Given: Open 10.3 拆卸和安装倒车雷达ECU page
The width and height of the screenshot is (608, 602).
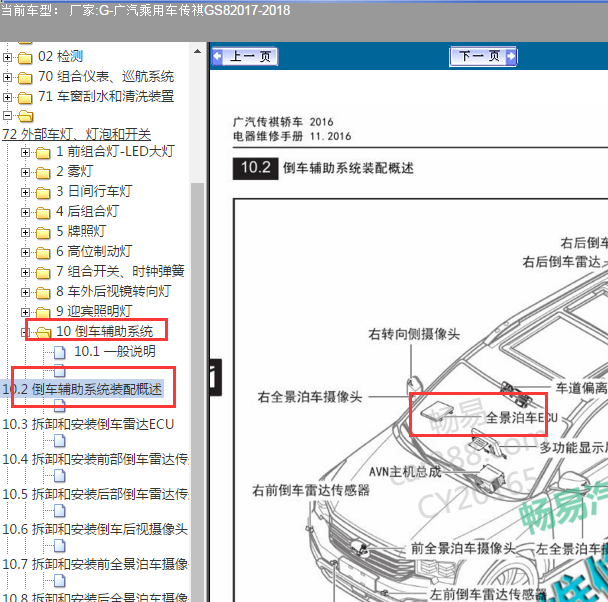Looking at the screenshot, I should (88, 424).
